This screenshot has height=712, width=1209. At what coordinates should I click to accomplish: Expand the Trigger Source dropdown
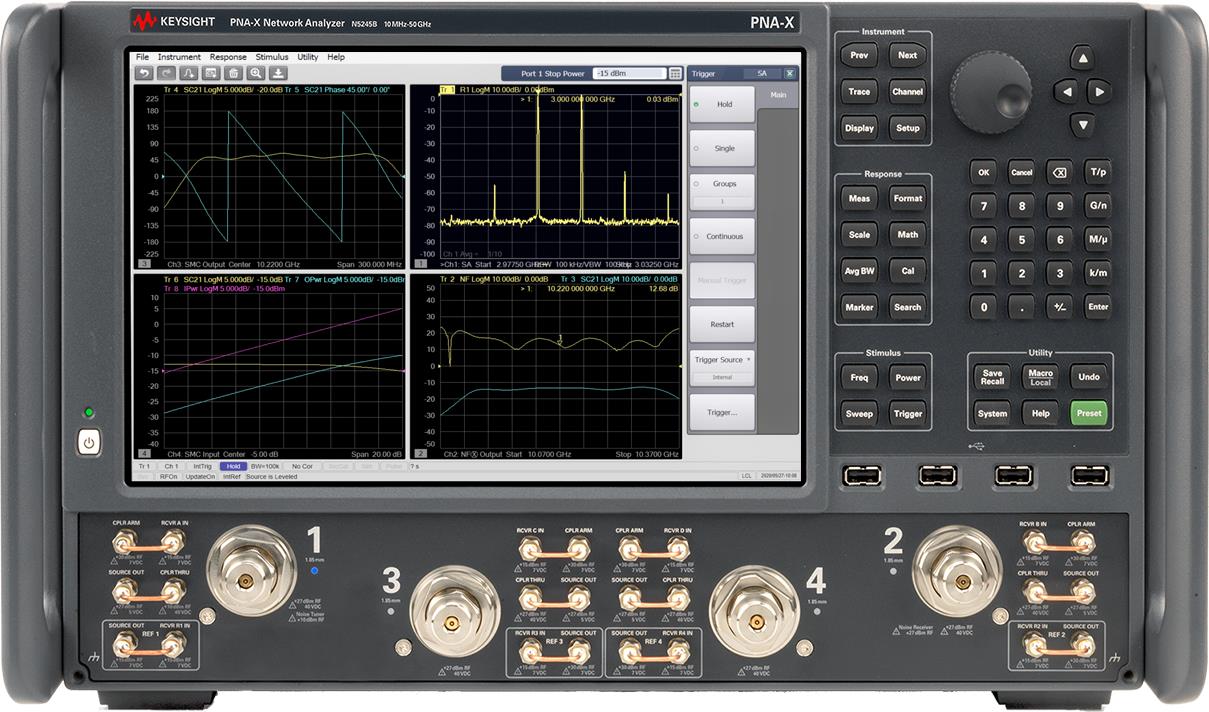(721, 364)
